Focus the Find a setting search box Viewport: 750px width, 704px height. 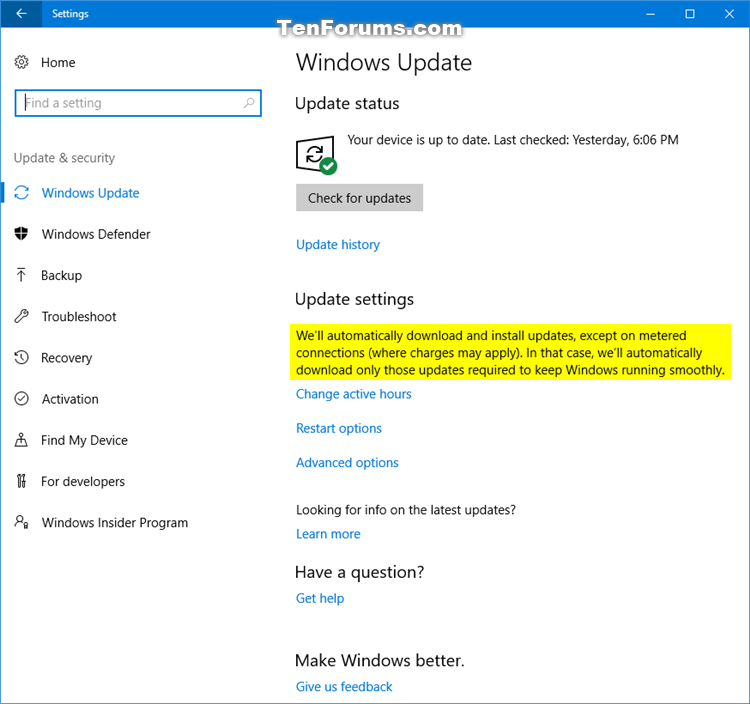click(x=138, y=103)
